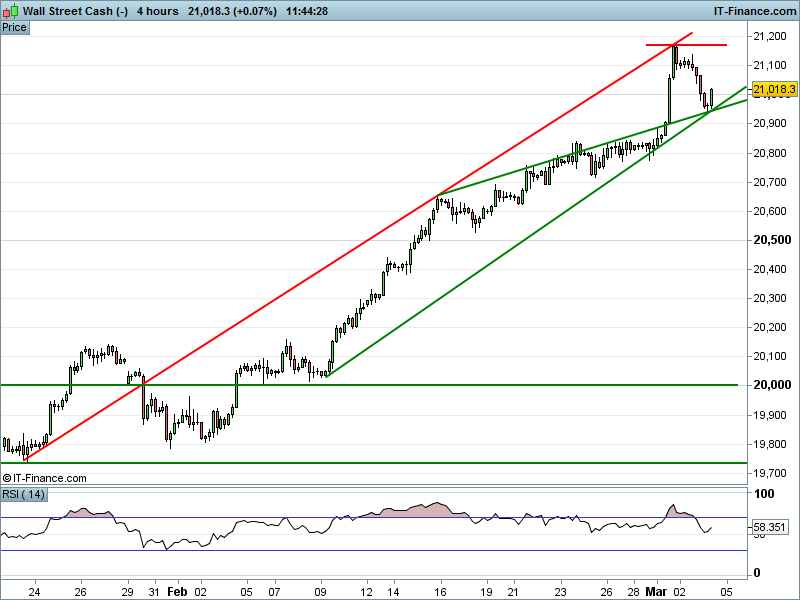Click the 20,200 price axis label

pos(770,328)
